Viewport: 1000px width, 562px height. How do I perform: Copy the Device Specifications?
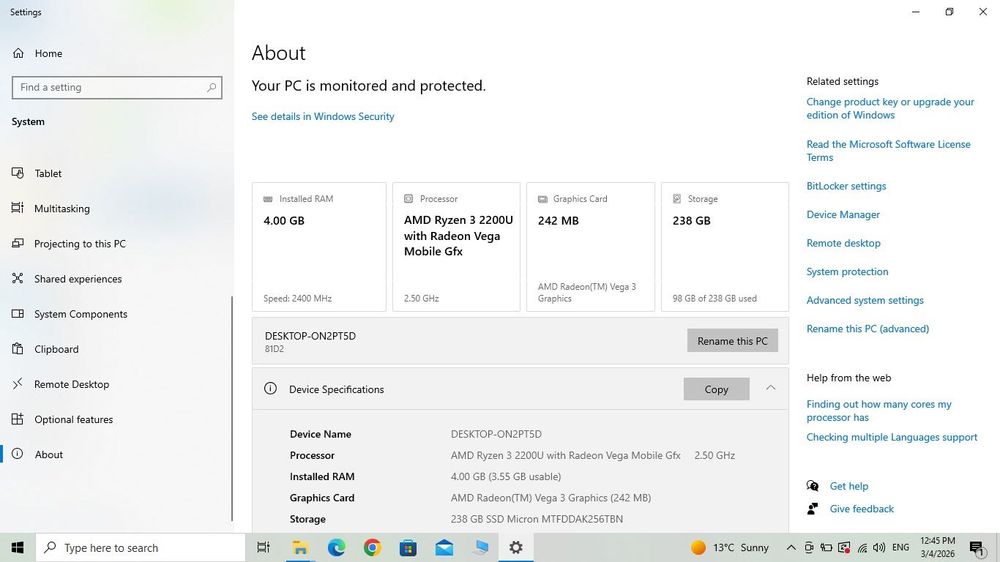pyautogui.click(x=716, y=389)
